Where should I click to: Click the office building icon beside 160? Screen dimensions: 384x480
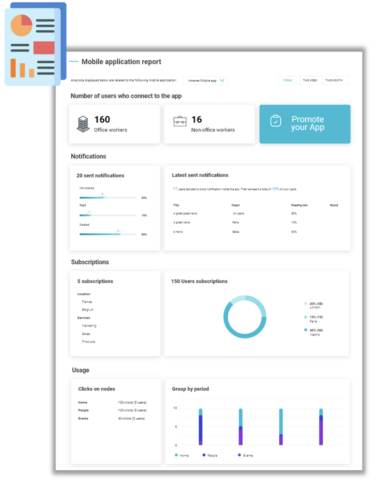pos(83,124)
